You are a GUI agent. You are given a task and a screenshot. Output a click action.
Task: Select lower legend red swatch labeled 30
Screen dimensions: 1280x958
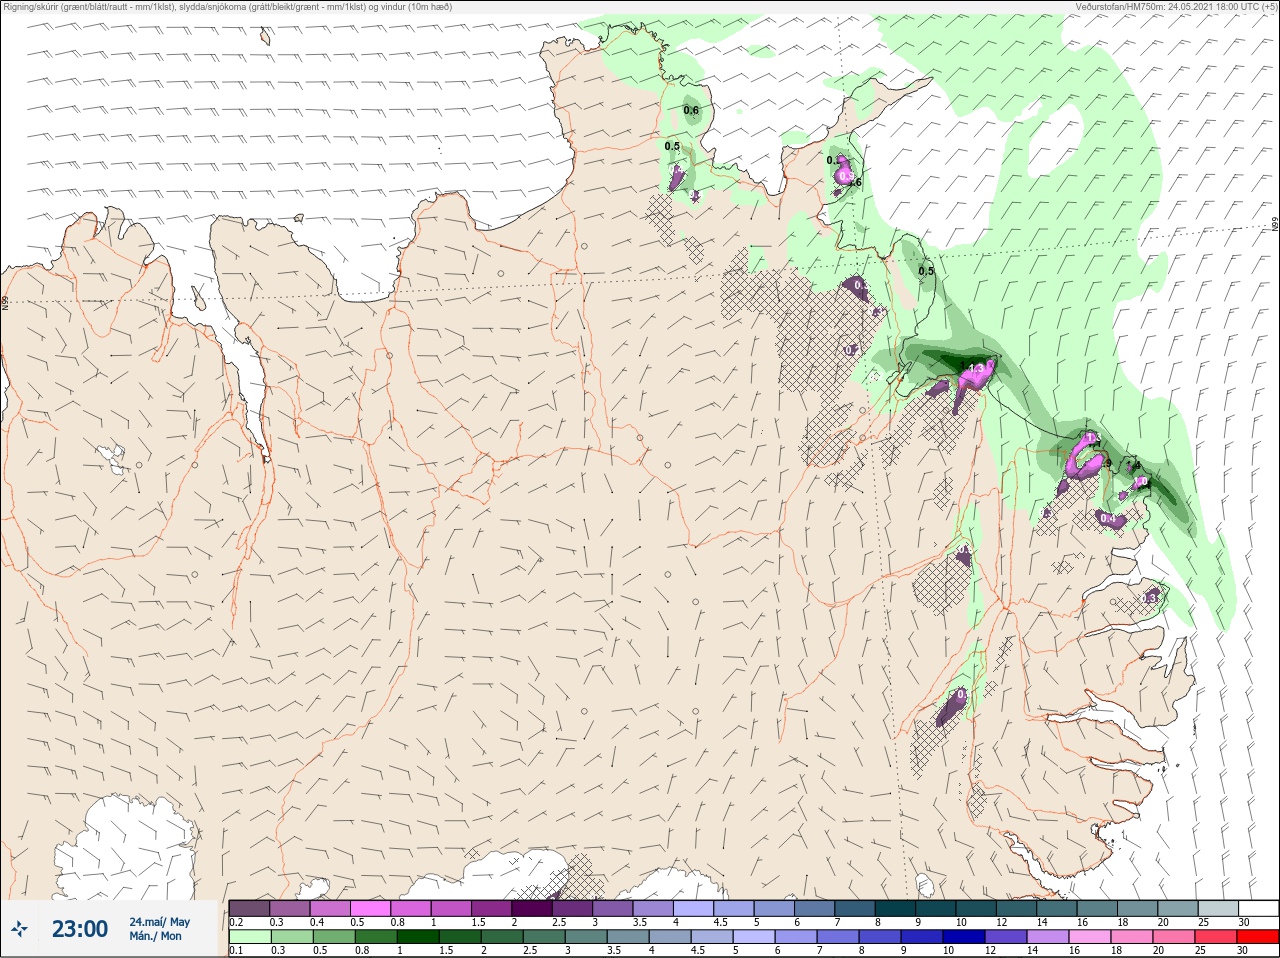(x=1258, y=937)
